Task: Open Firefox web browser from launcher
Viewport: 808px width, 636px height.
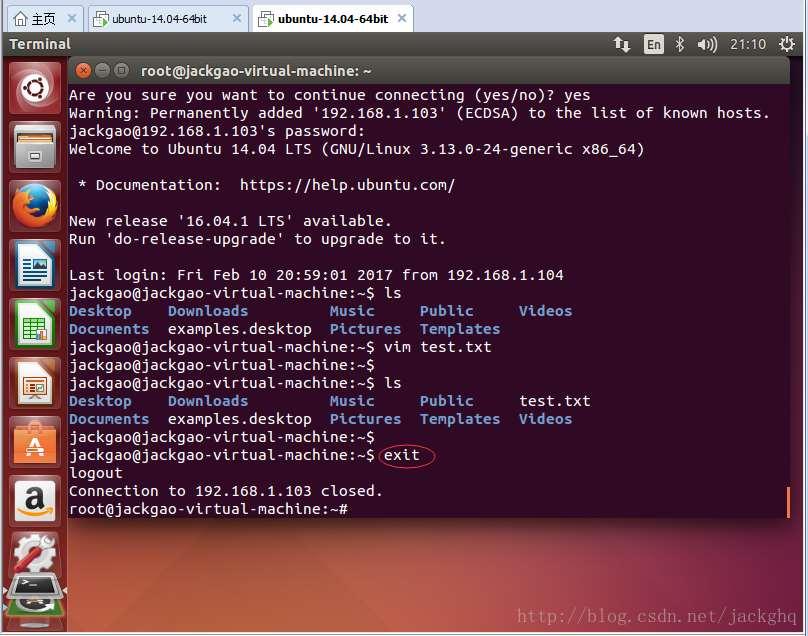Action: [x=36, y=207]
